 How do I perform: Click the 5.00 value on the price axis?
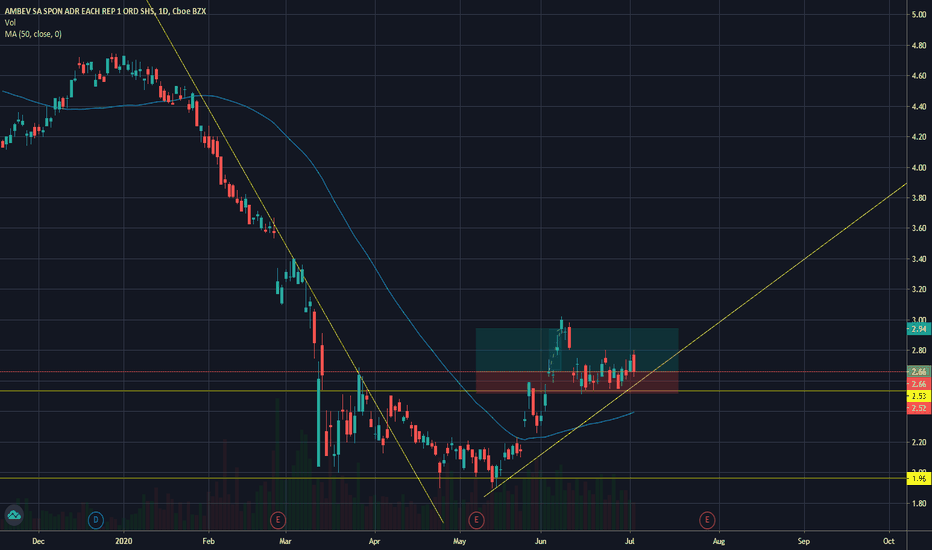tap(918, 15)
